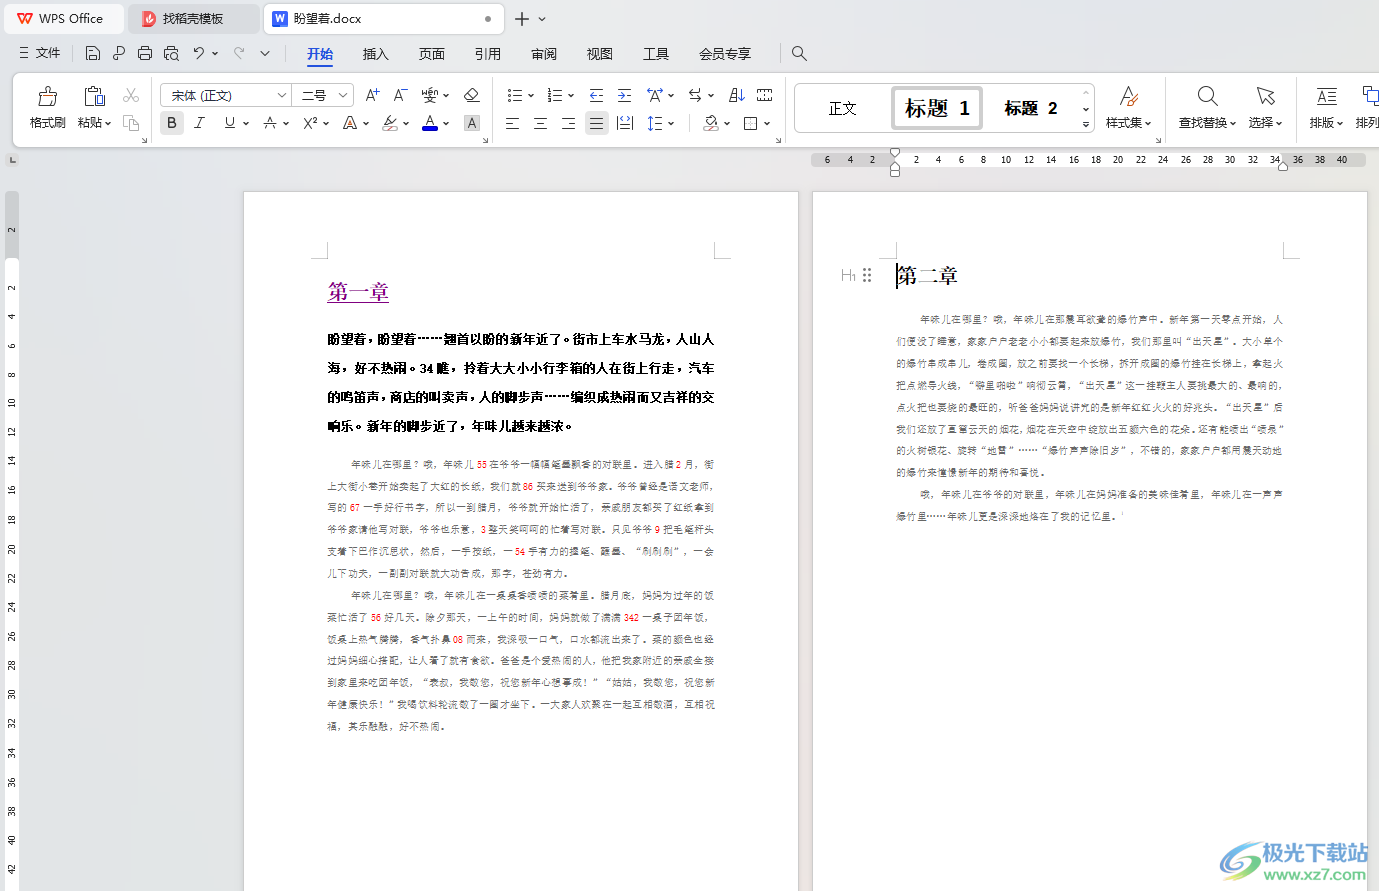1379x891 pixels.
Task: Toggle Justify alignment
Action: (x=596, y=123)
